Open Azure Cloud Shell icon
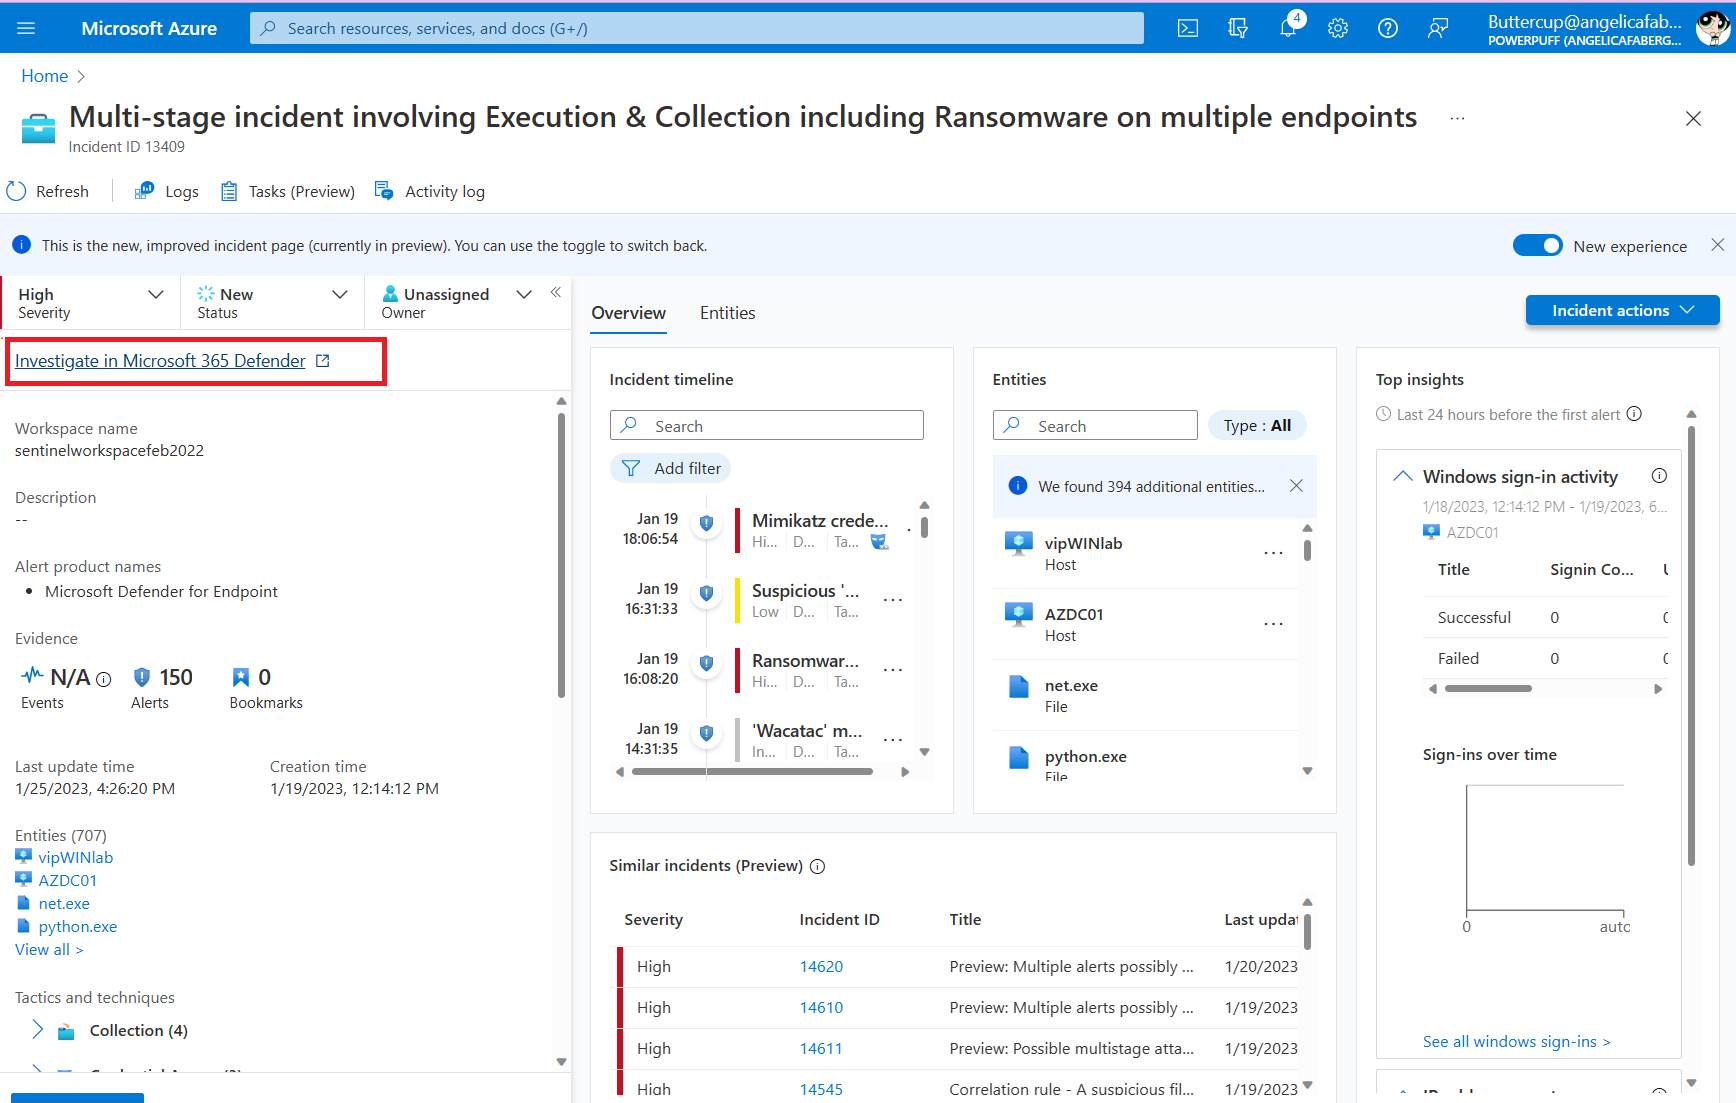The image size is (1736, 1103). tap(1187, 28)
